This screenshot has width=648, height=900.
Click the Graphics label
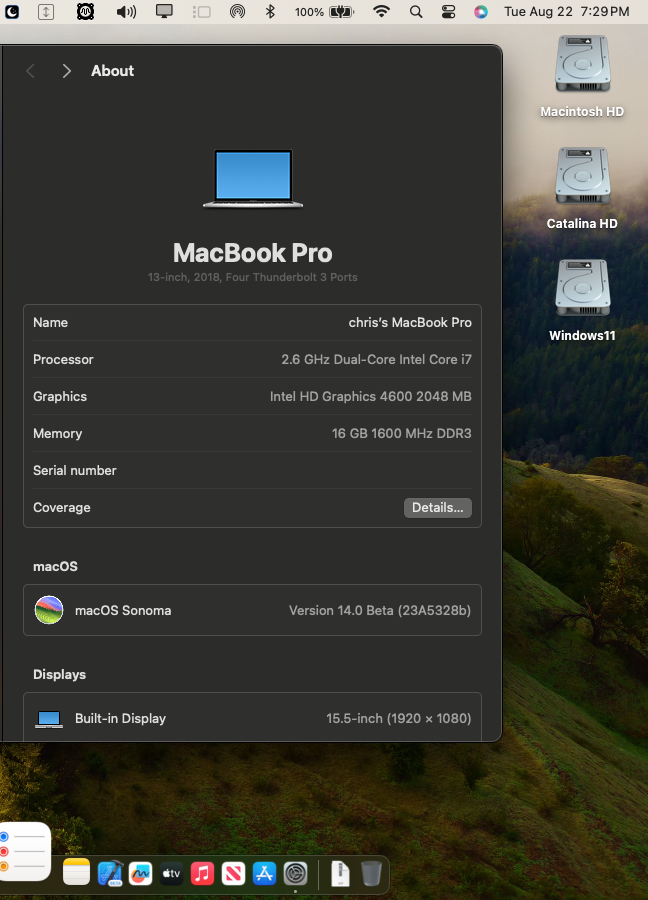tap(60, 397)
